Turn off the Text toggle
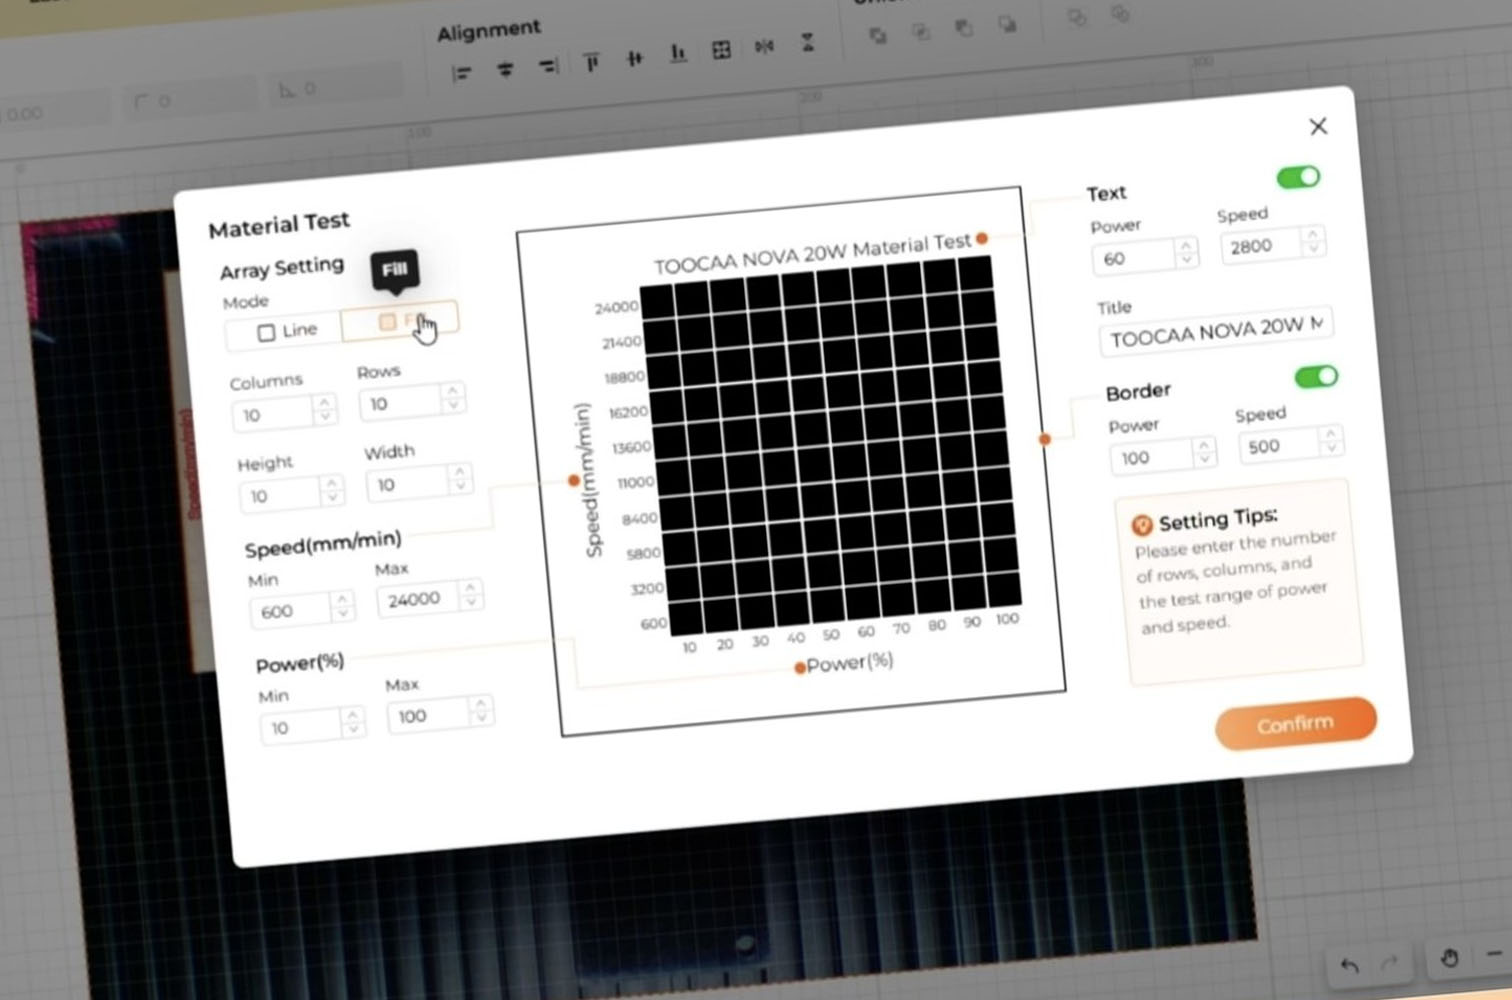The height and width of the screenshot is (1000, 1512). click(x=1298, y=178)
